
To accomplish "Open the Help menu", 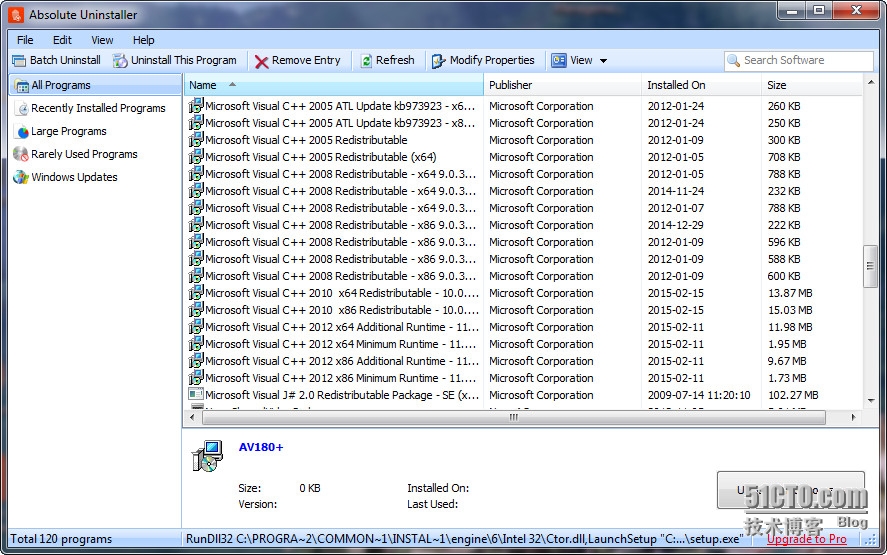I will 144,40.
